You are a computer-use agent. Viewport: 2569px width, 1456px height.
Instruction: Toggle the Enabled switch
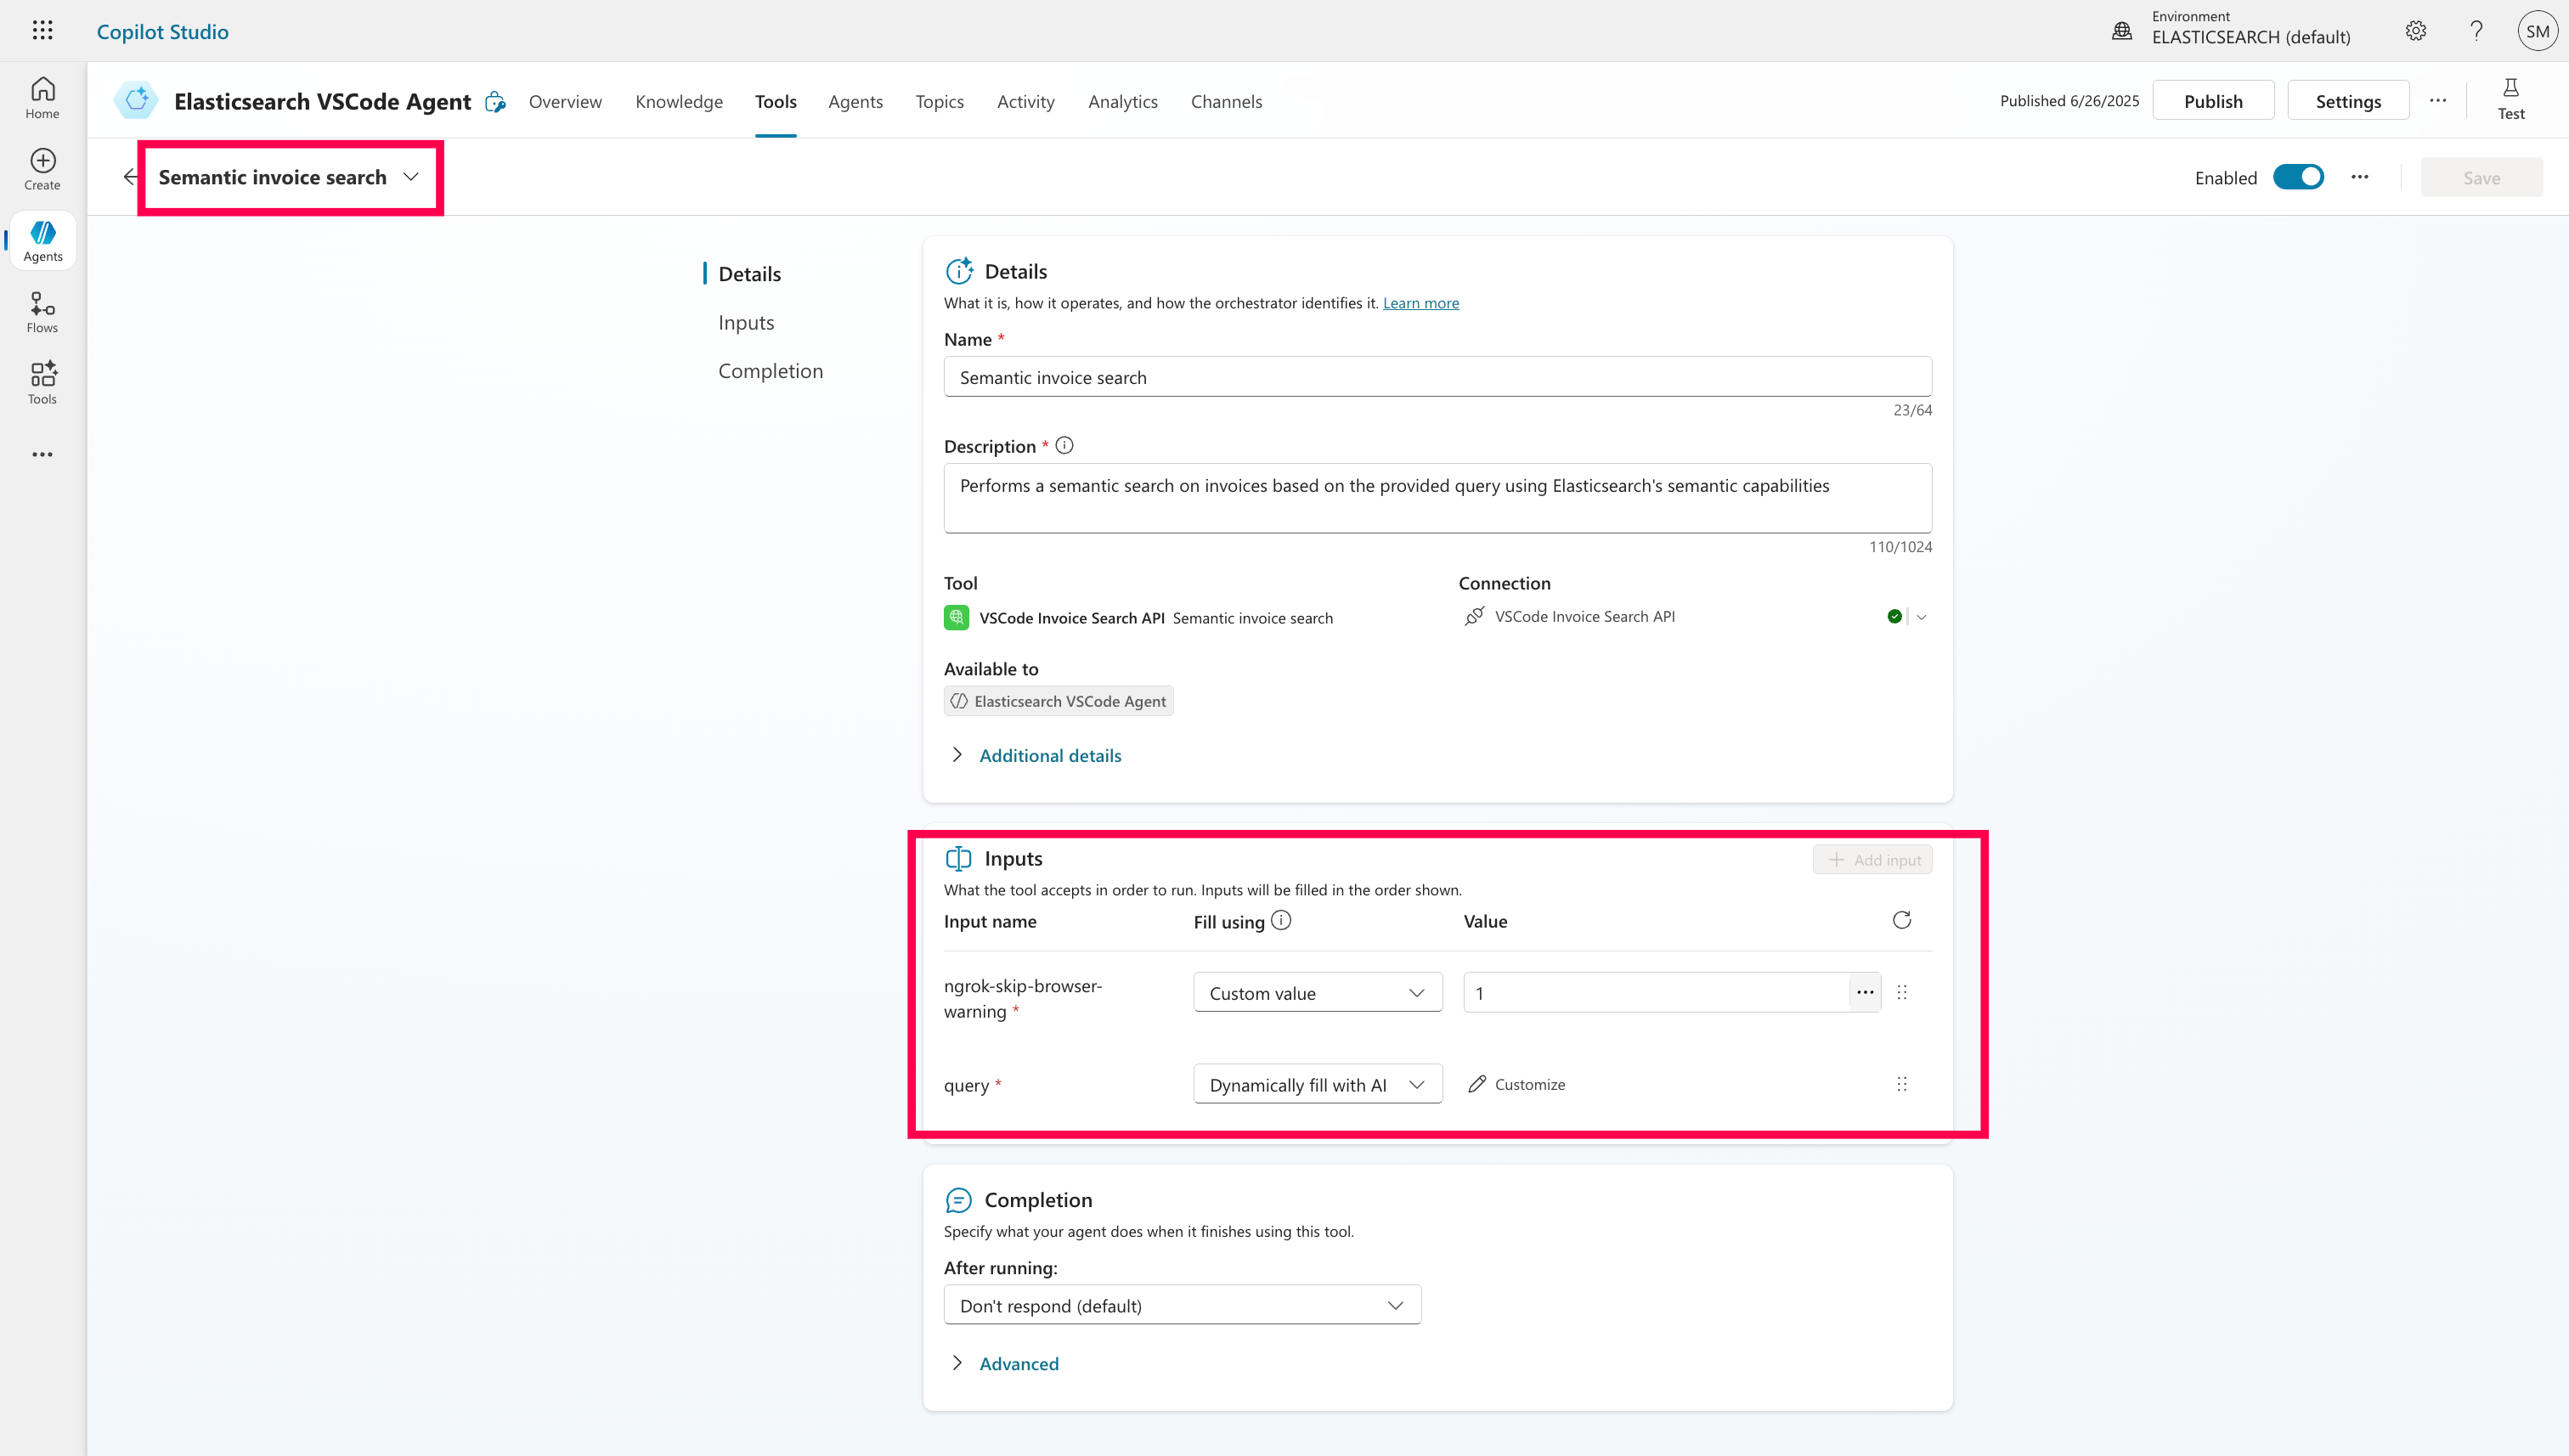tap(2297, 177)
